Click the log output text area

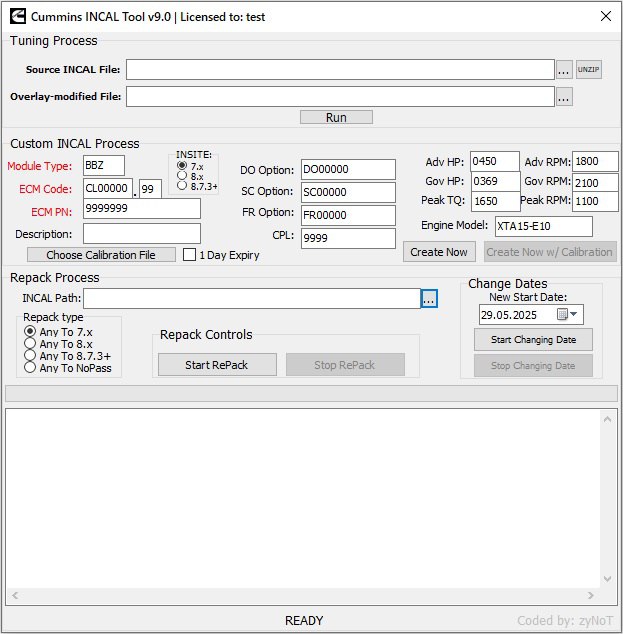click(303, 498)
